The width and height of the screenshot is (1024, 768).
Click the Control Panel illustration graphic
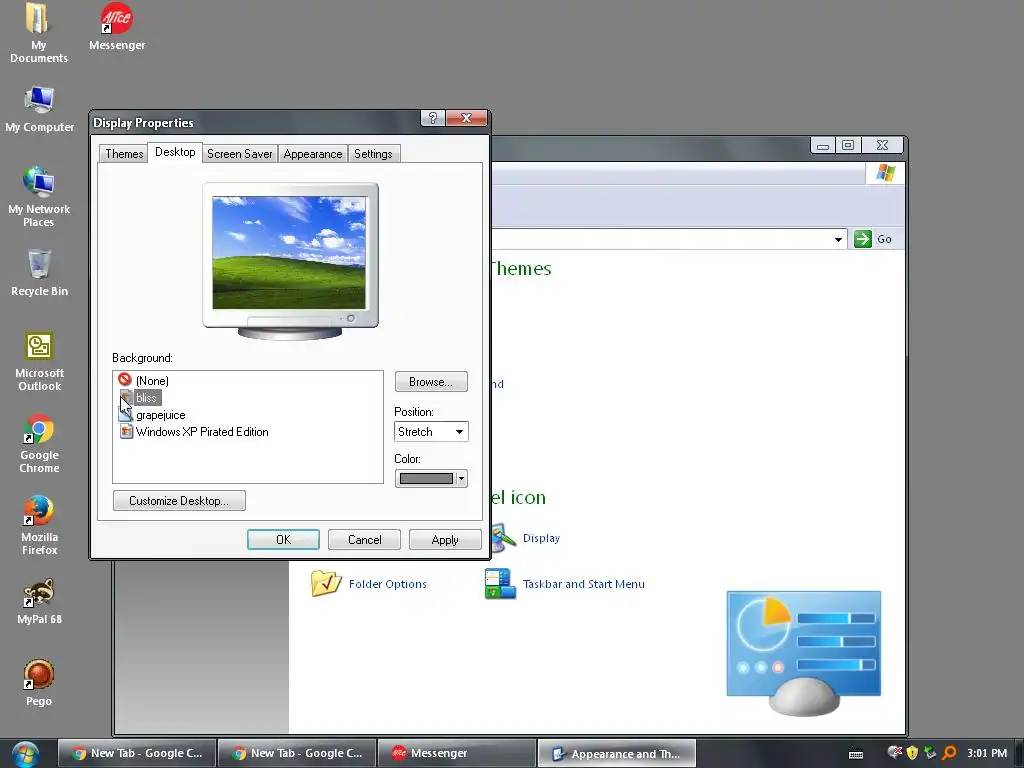[x=804, y=653]
